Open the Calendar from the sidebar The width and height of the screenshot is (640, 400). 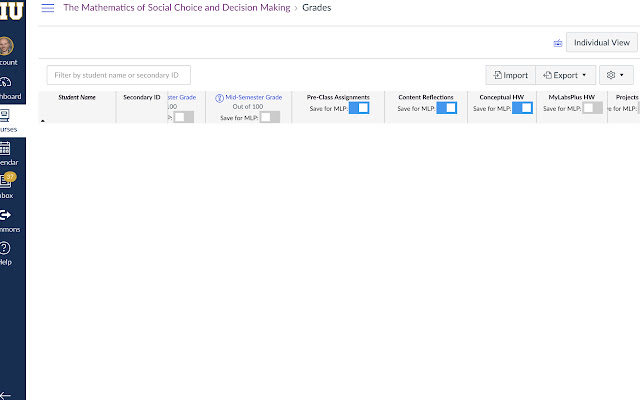7,150
